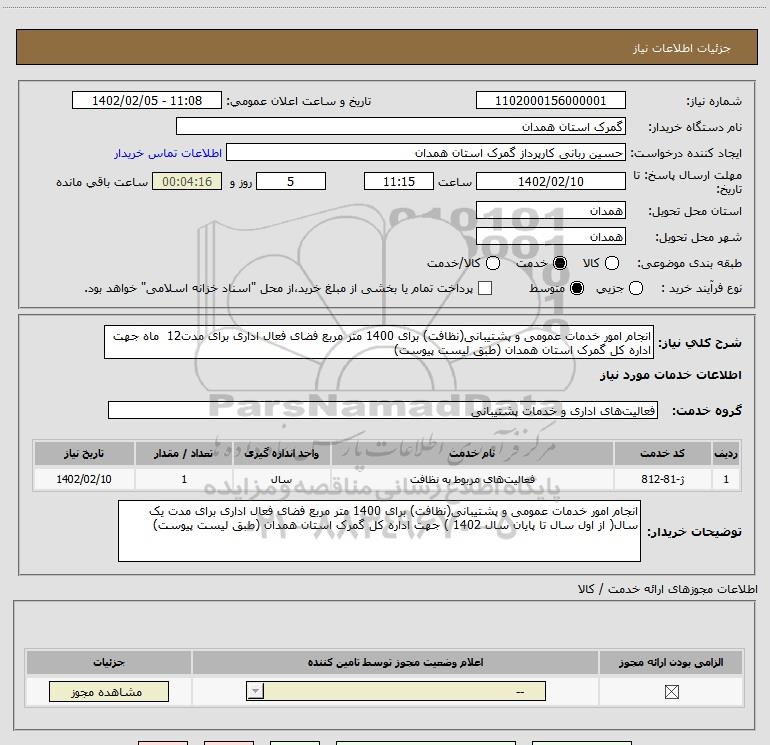Viewport: 770px width, 745px height.
Task: Click service code ژ-81-812 cell
Action: tap(662, 479)
